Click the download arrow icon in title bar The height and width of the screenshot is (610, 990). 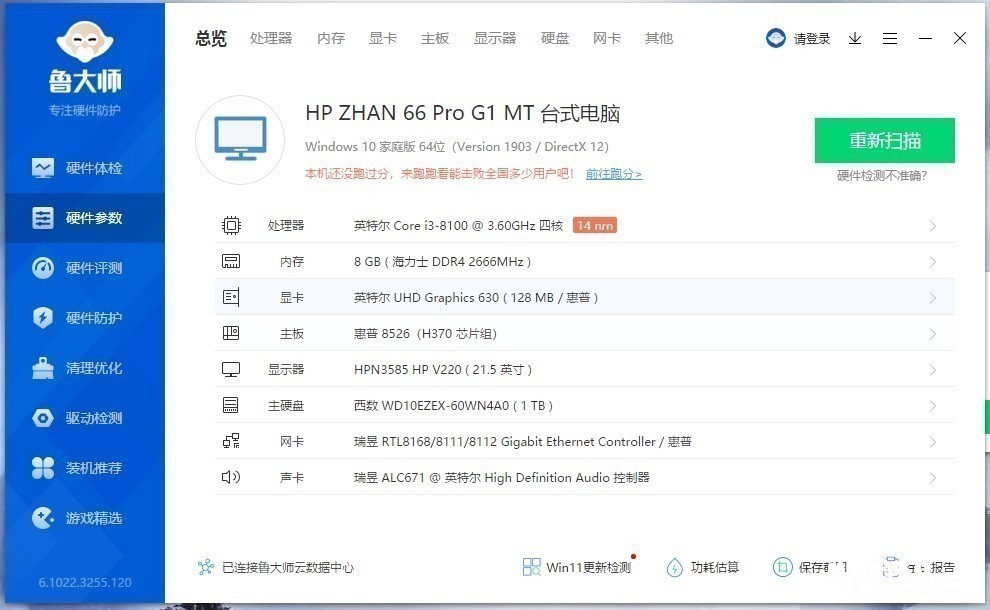tap(855, 38)
